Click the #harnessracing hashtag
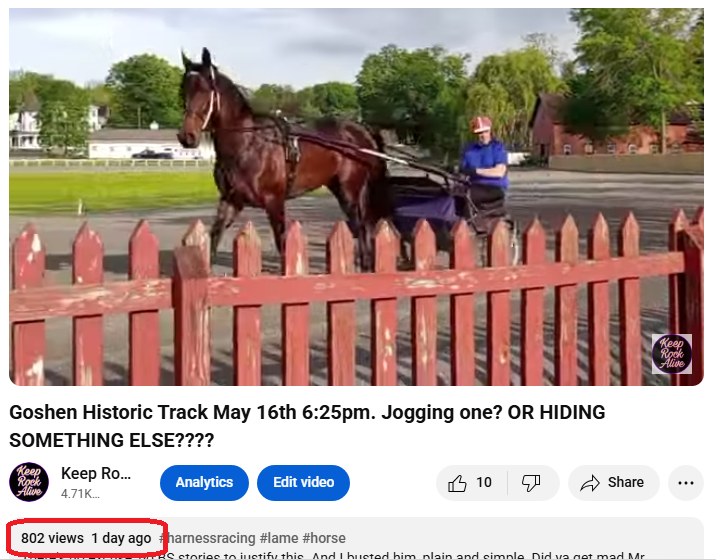The width and height of the screenshot is (716, 560). click(x=207, y=538)
